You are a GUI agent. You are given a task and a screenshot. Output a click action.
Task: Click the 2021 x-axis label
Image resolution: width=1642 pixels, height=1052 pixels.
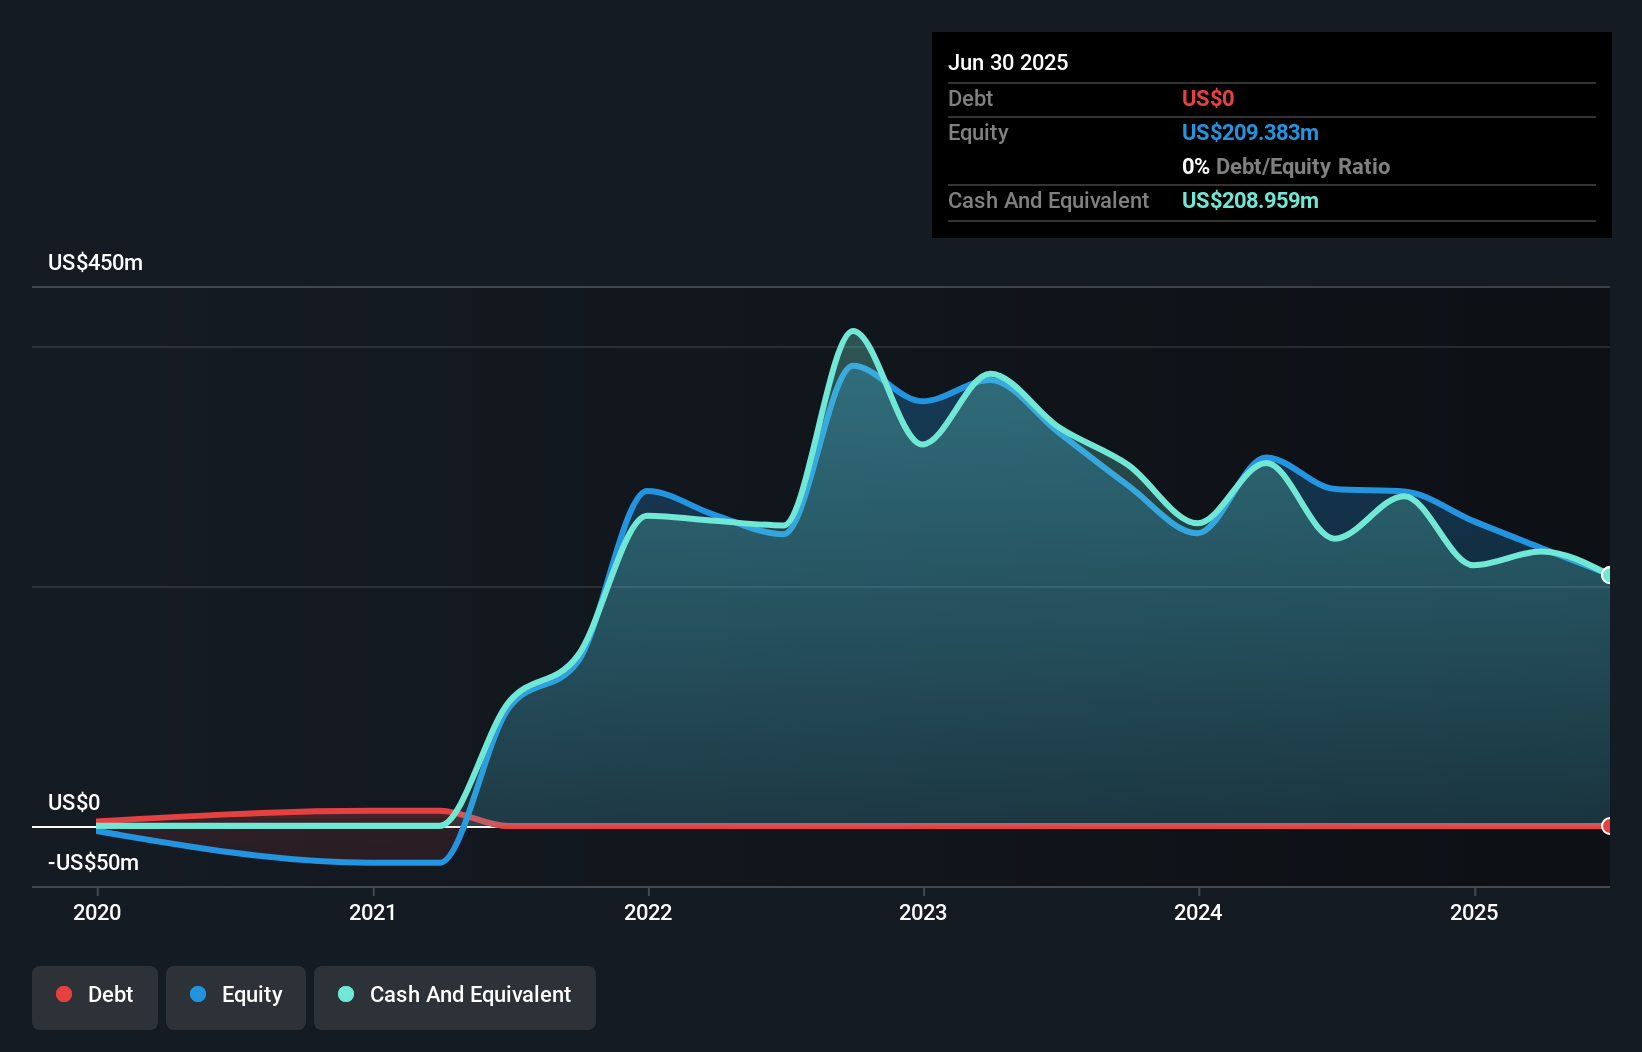372,912
